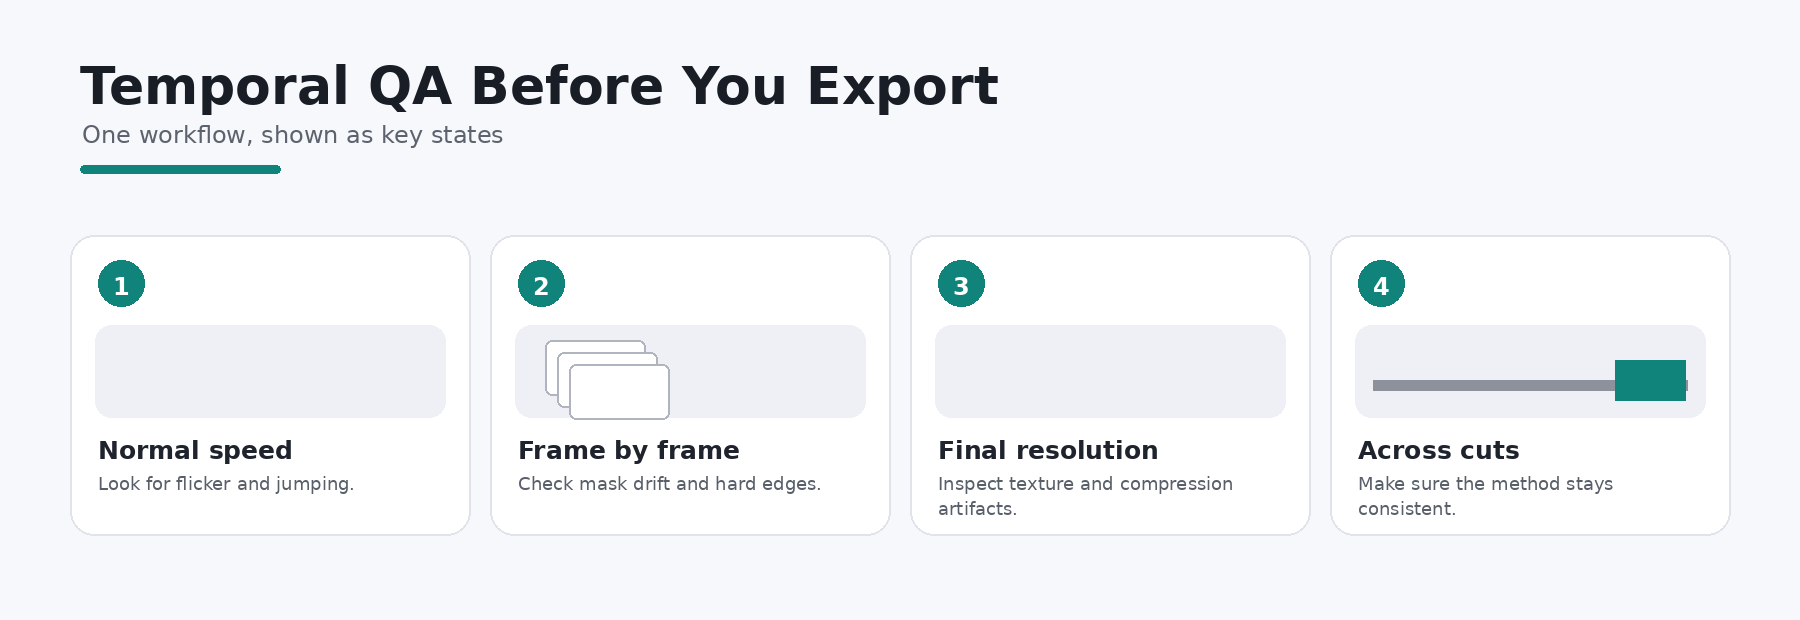The height and width of the screenshot is (620, 1800).
Task: Click the teal underline bar below subtitle
Action: pyautogui.click(x=180, y=170)
